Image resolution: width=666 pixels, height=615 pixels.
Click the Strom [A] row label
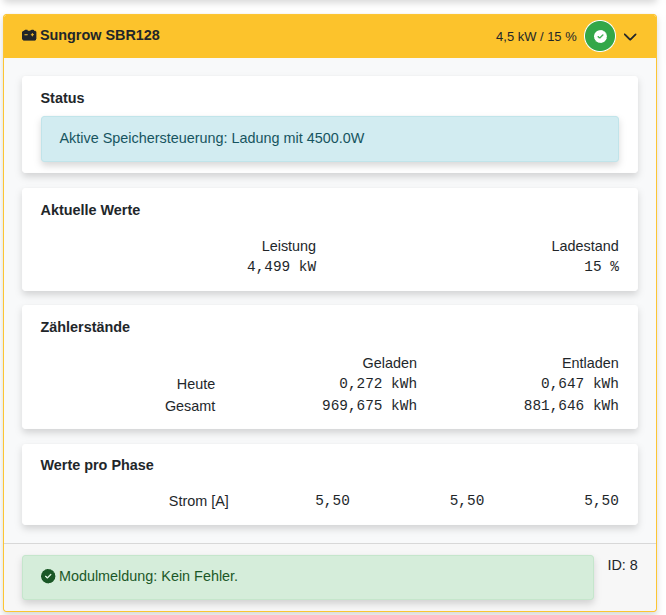(198, 501)
